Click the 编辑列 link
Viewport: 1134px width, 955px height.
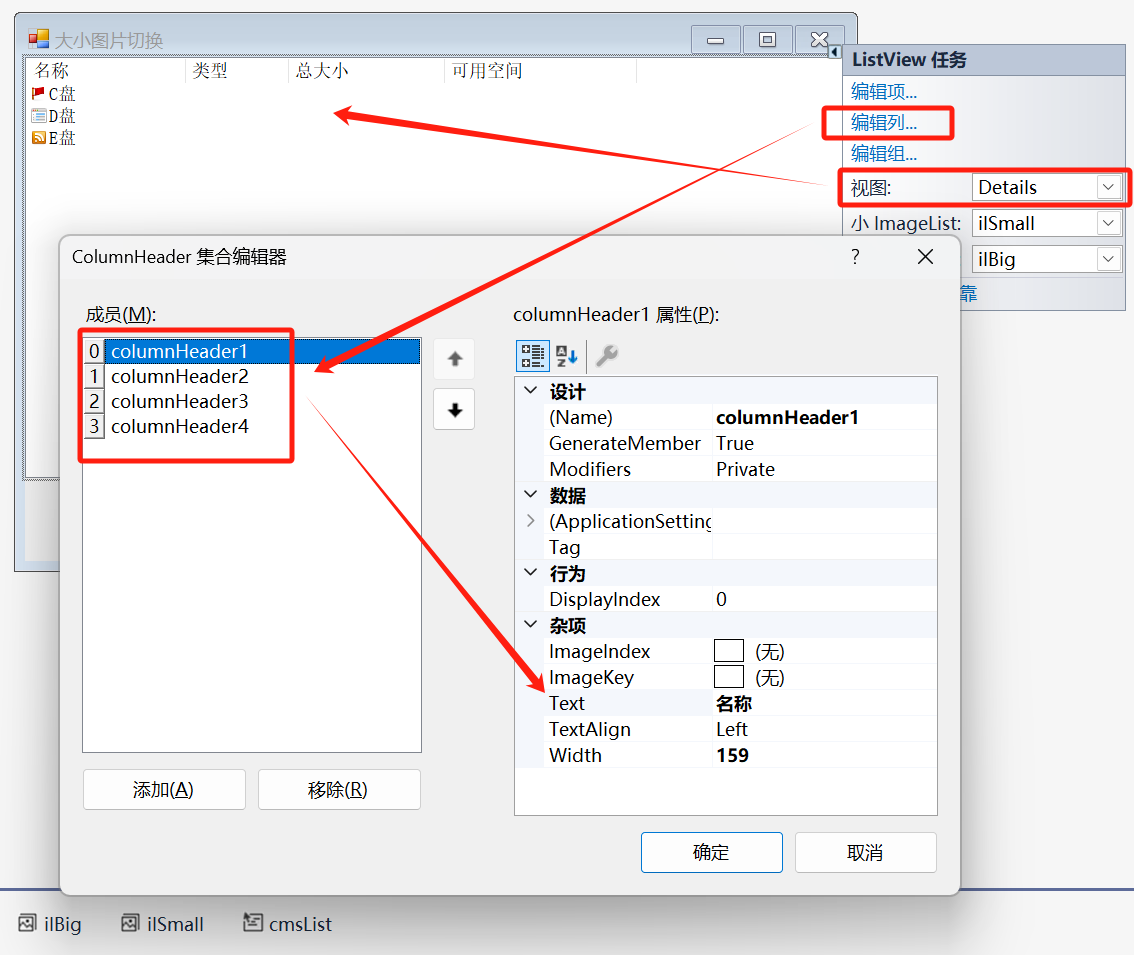click(884, 123)
